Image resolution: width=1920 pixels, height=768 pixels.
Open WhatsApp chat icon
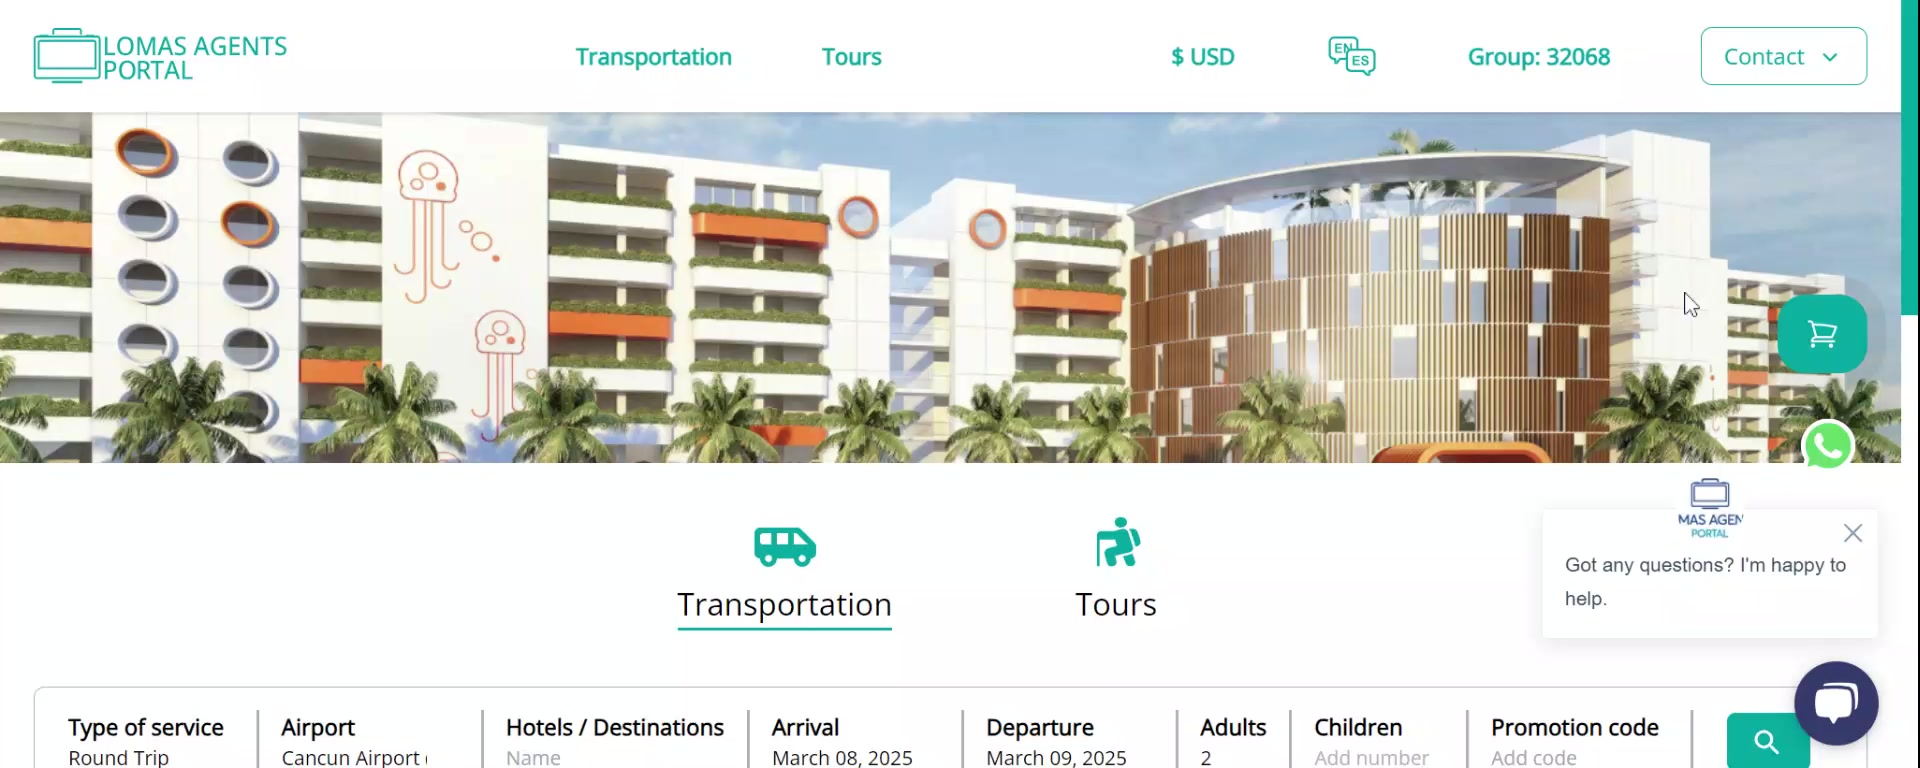click(1827, 446)
